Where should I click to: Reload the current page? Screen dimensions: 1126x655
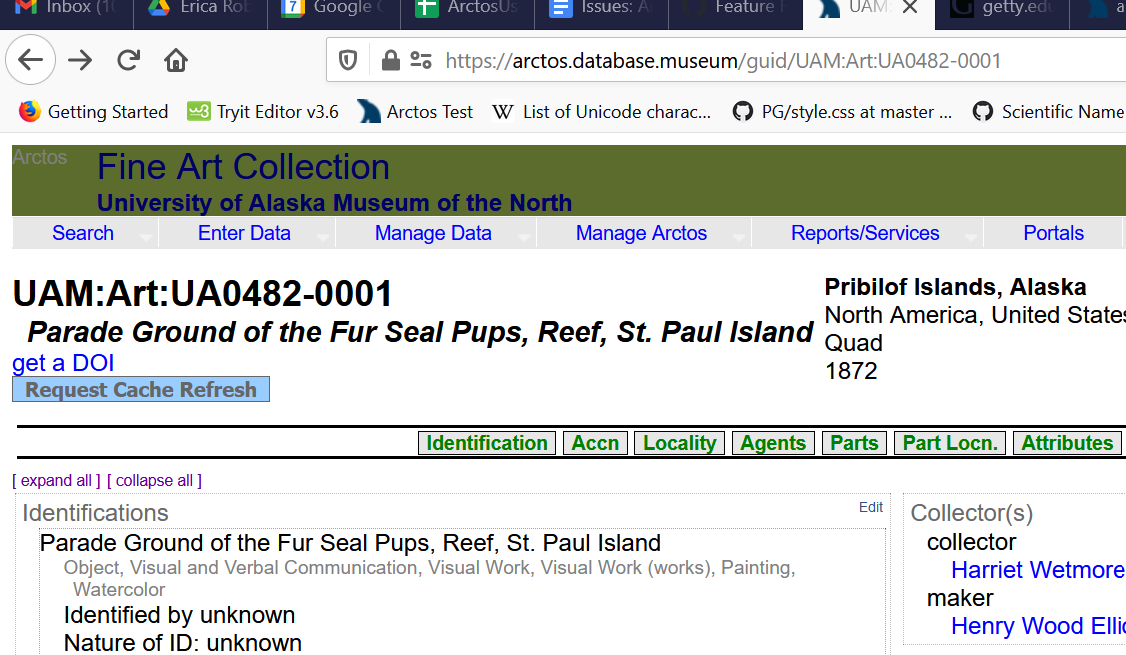click(x=129, y=60)
